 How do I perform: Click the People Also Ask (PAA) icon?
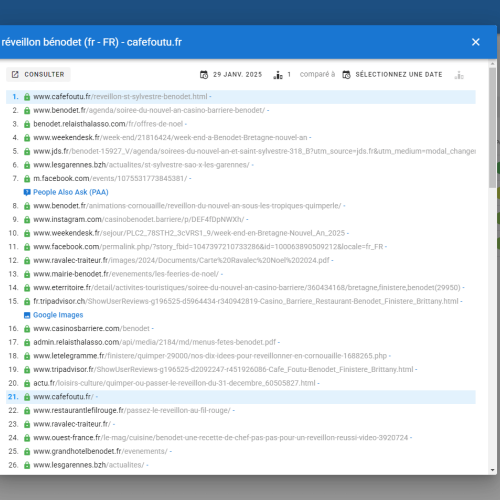point(27,192)
